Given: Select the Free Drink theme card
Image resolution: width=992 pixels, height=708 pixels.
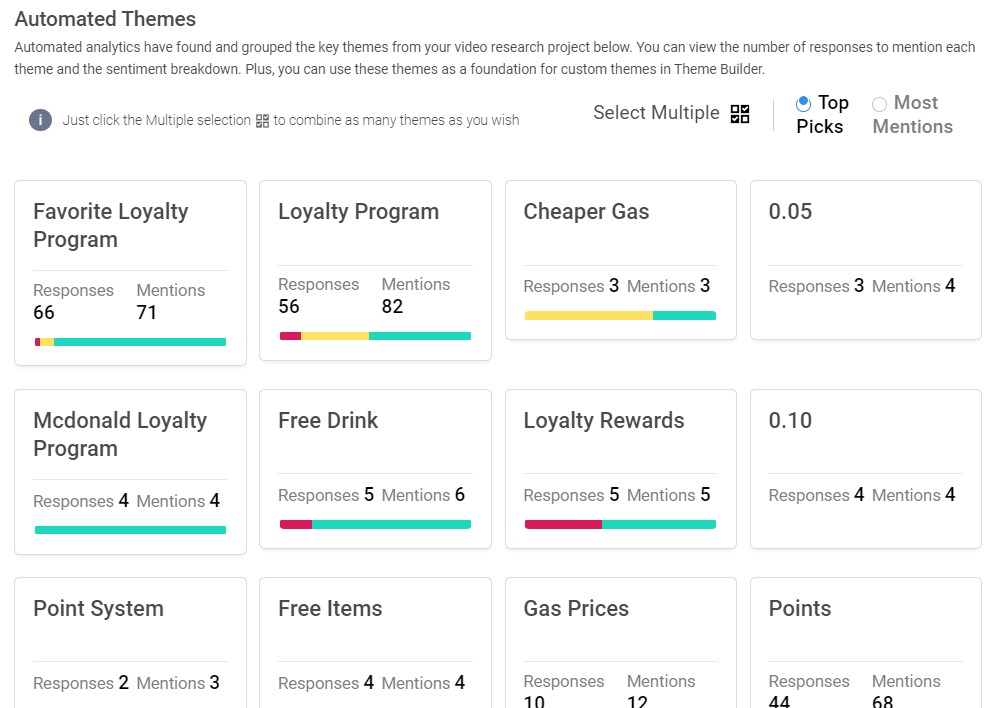Looking at the screenshot, I should pyautogui.click(x=375, y=469).
